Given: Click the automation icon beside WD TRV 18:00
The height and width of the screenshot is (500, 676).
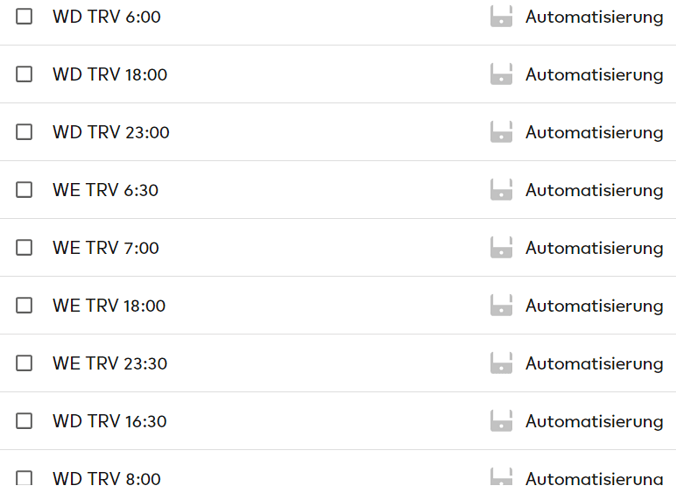Looking at the screenshot, I should click(501, 75).
